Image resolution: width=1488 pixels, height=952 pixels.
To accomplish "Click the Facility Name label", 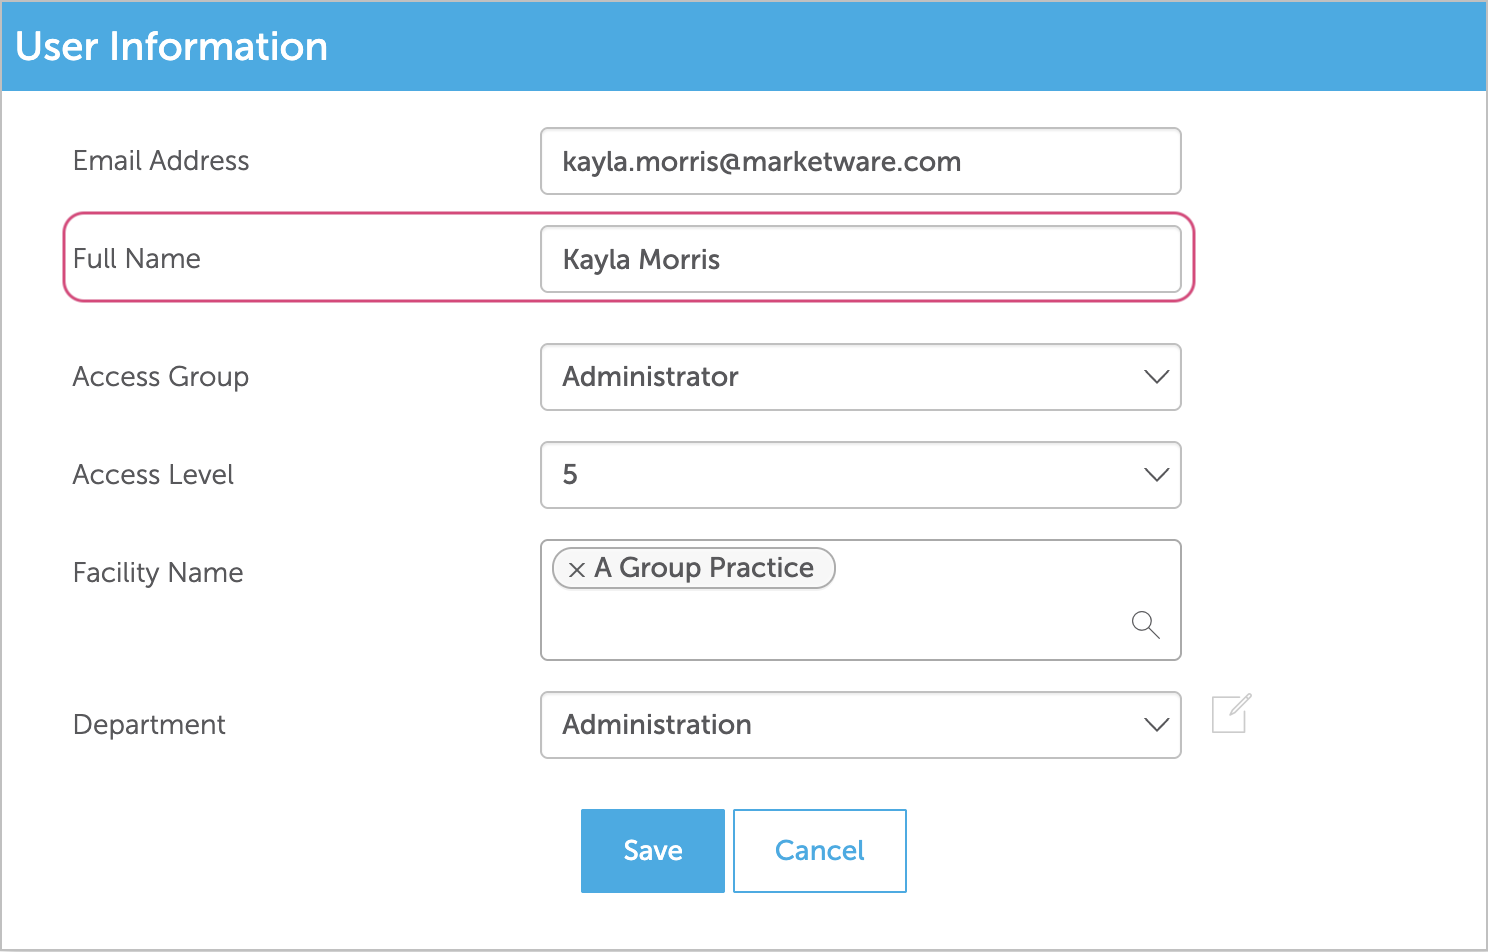I will click(x=158, y=573).
